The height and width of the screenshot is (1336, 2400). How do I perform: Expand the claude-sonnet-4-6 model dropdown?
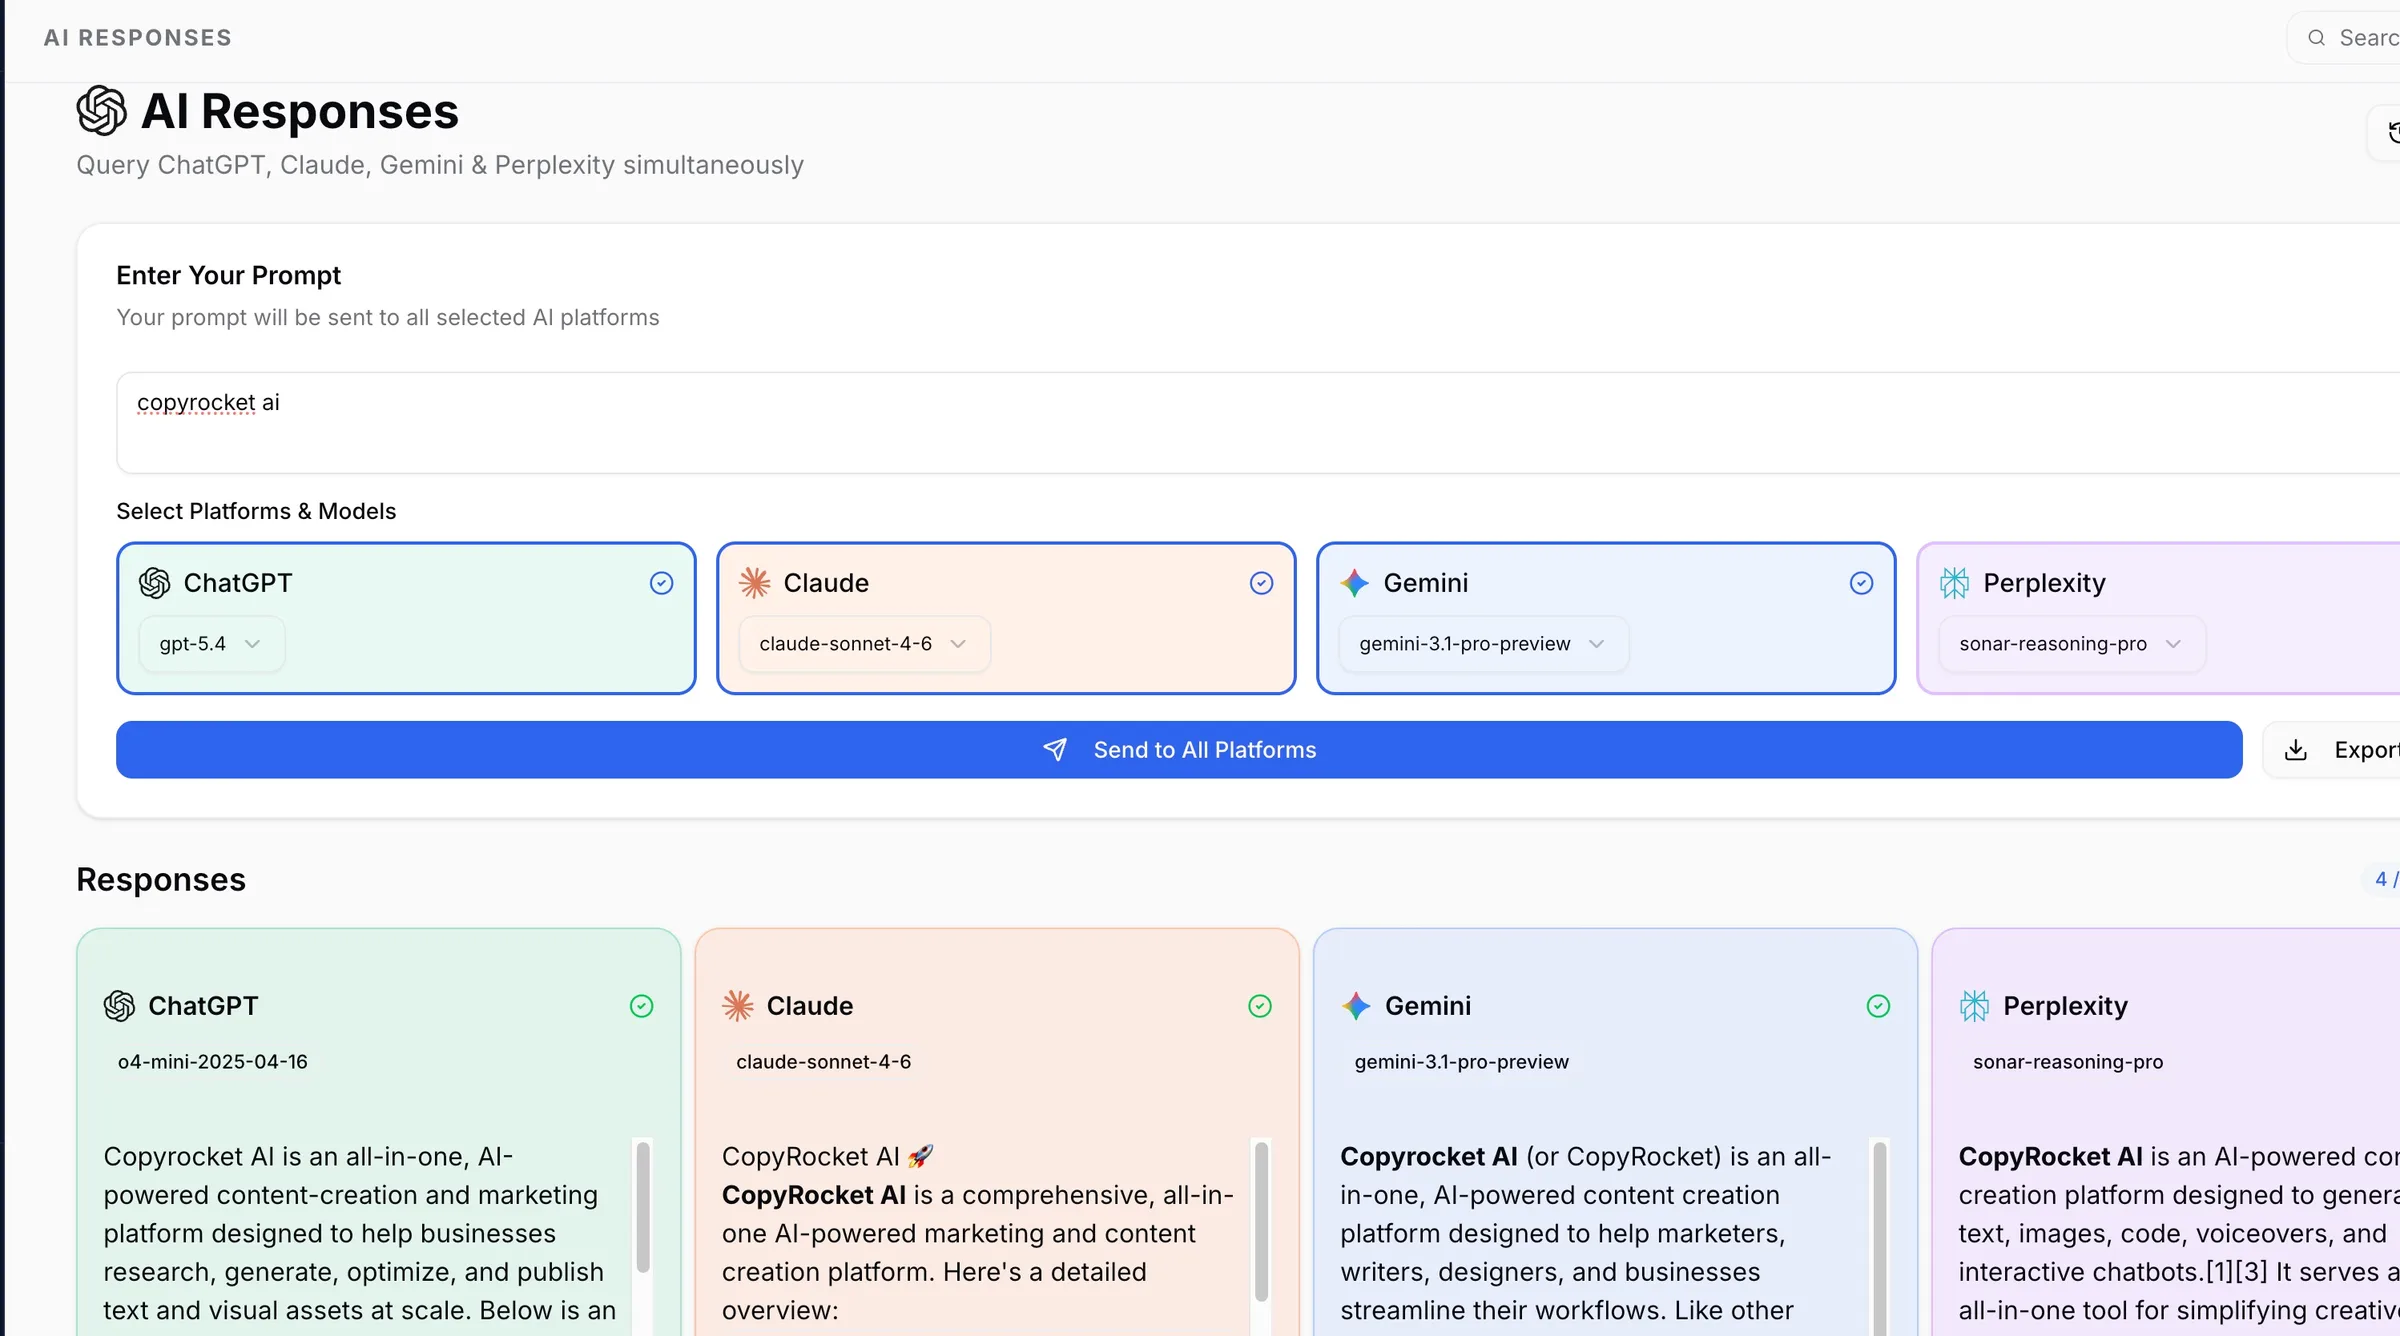pos(863,644)
